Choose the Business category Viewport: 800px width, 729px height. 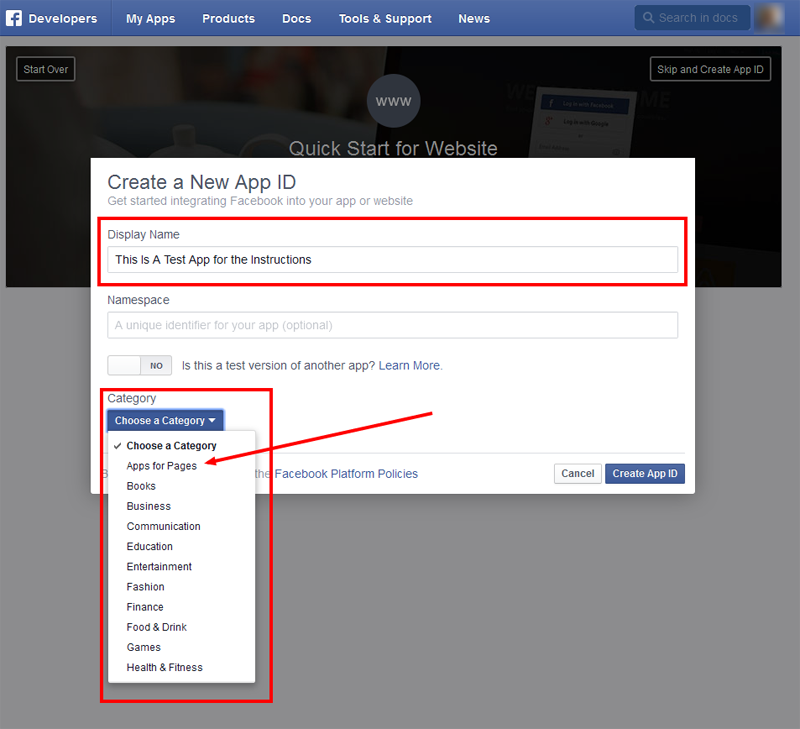click(x=149, y=506)
